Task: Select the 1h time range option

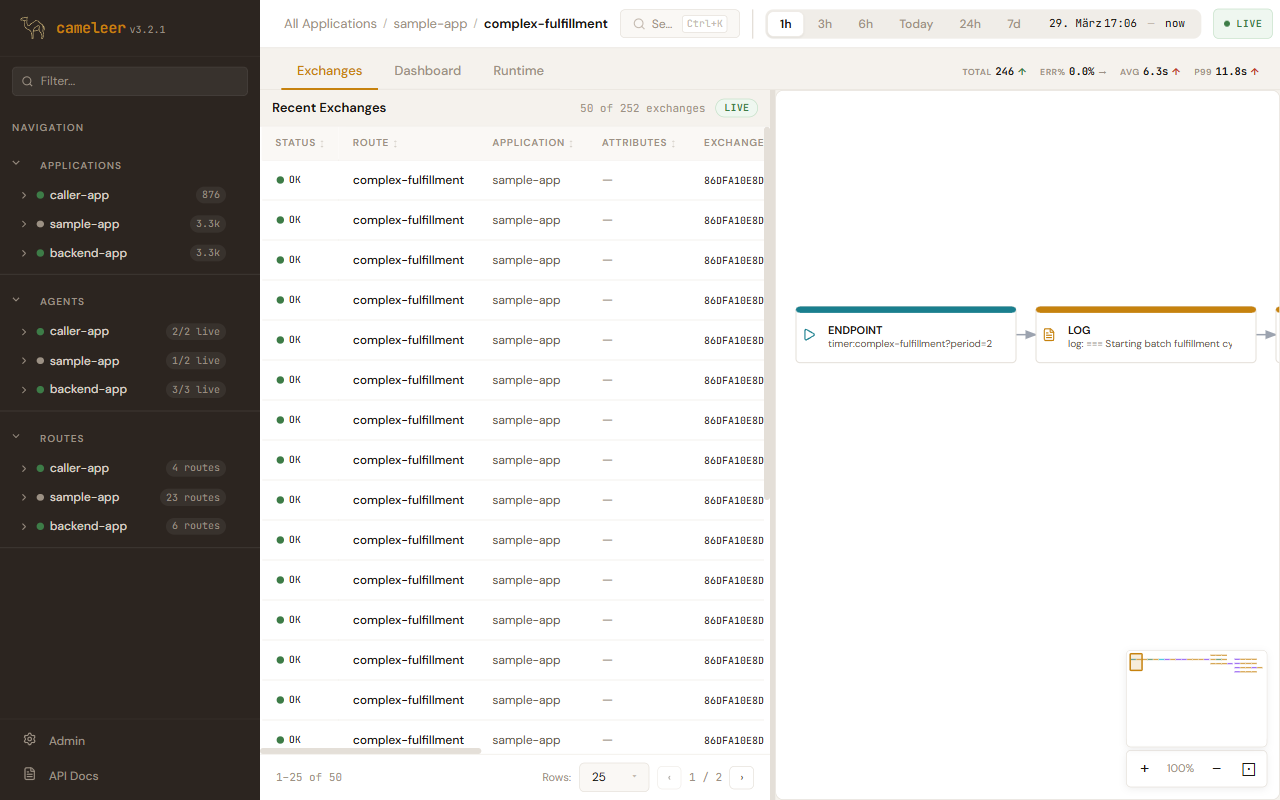Action: 786,24
